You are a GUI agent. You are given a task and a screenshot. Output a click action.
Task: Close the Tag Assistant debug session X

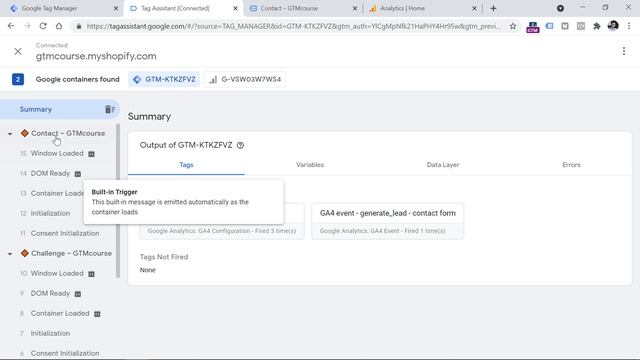(18, 51)
